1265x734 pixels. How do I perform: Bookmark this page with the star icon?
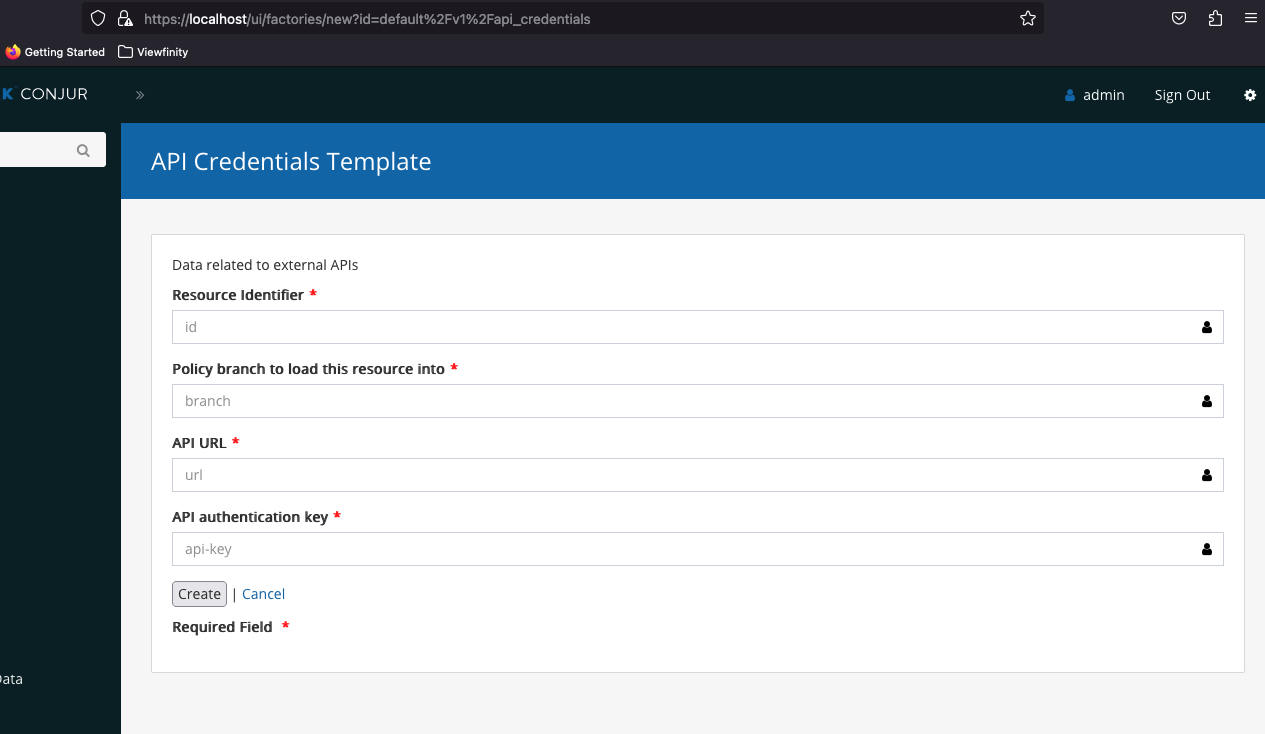[1028, 18]
